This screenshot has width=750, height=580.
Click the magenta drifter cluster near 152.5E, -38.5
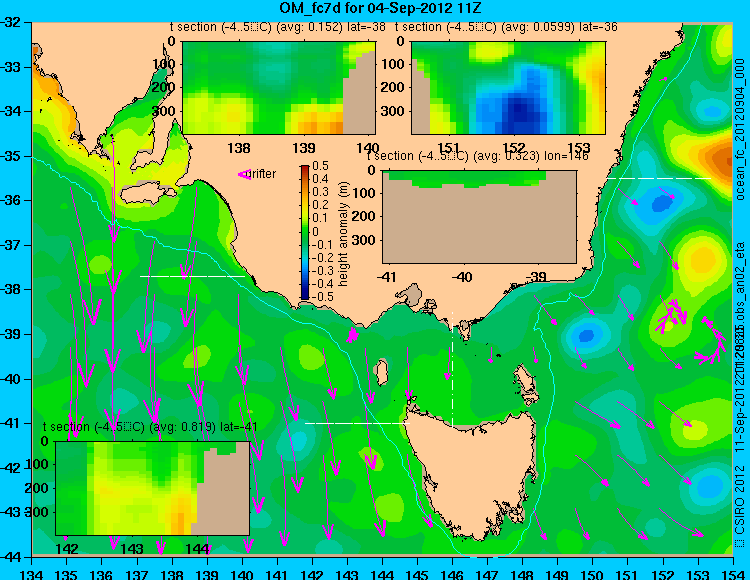[672, 315]
